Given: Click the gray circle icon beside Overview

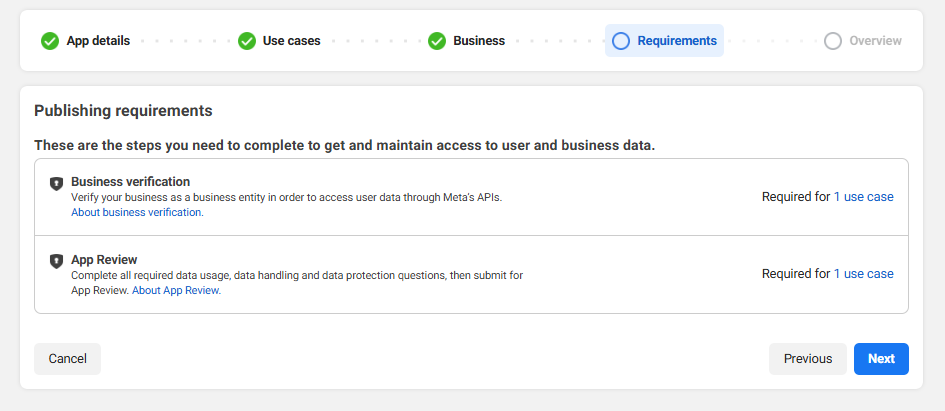Looking at the screenshot, I should [x=833, y=41].
